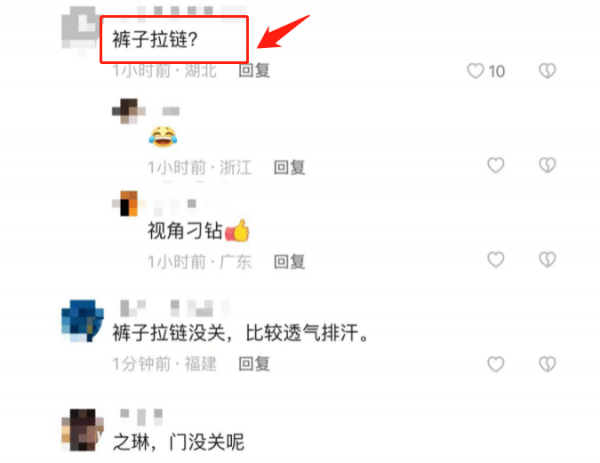
Task: Open the pixelated avatar of 裤子拉链? commenter
Action: pos(81,29)
